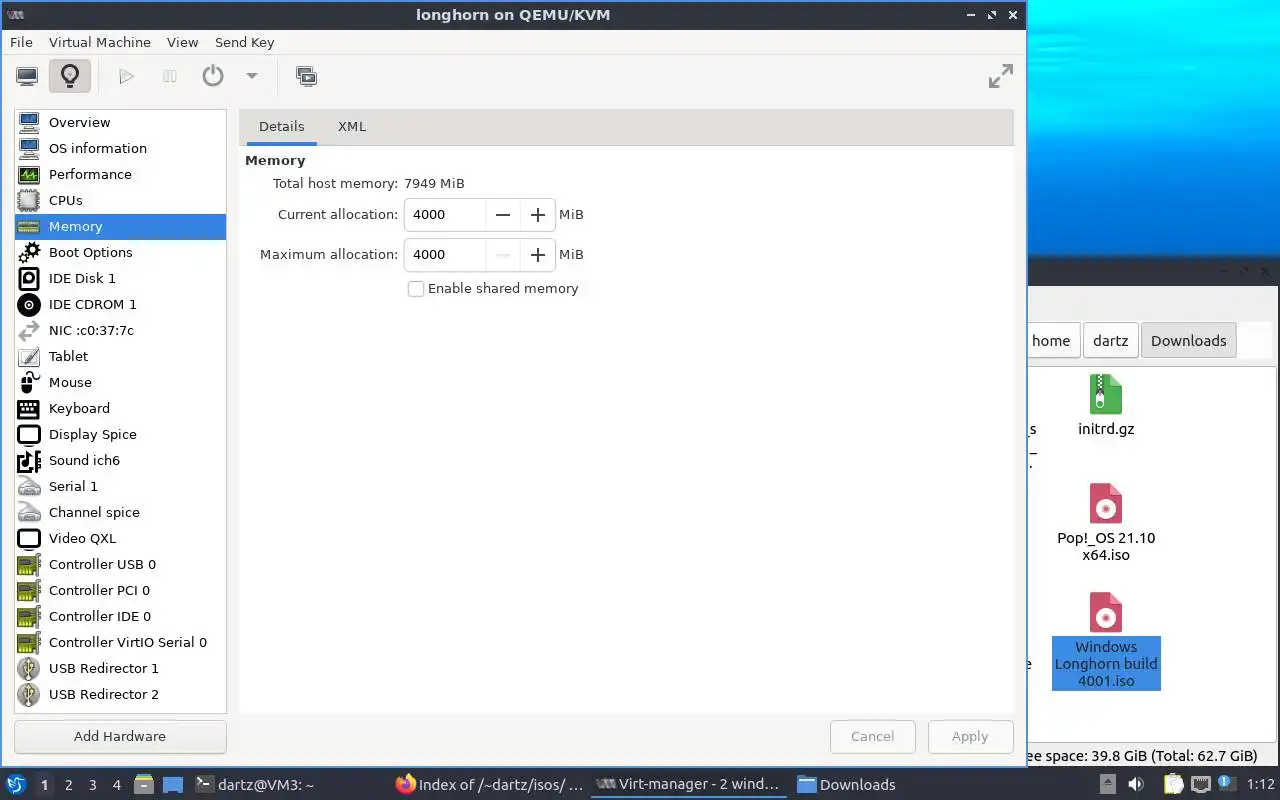Show the graphical console view
The height and width of the screenshot is (800, 1280).
(27, 76)
